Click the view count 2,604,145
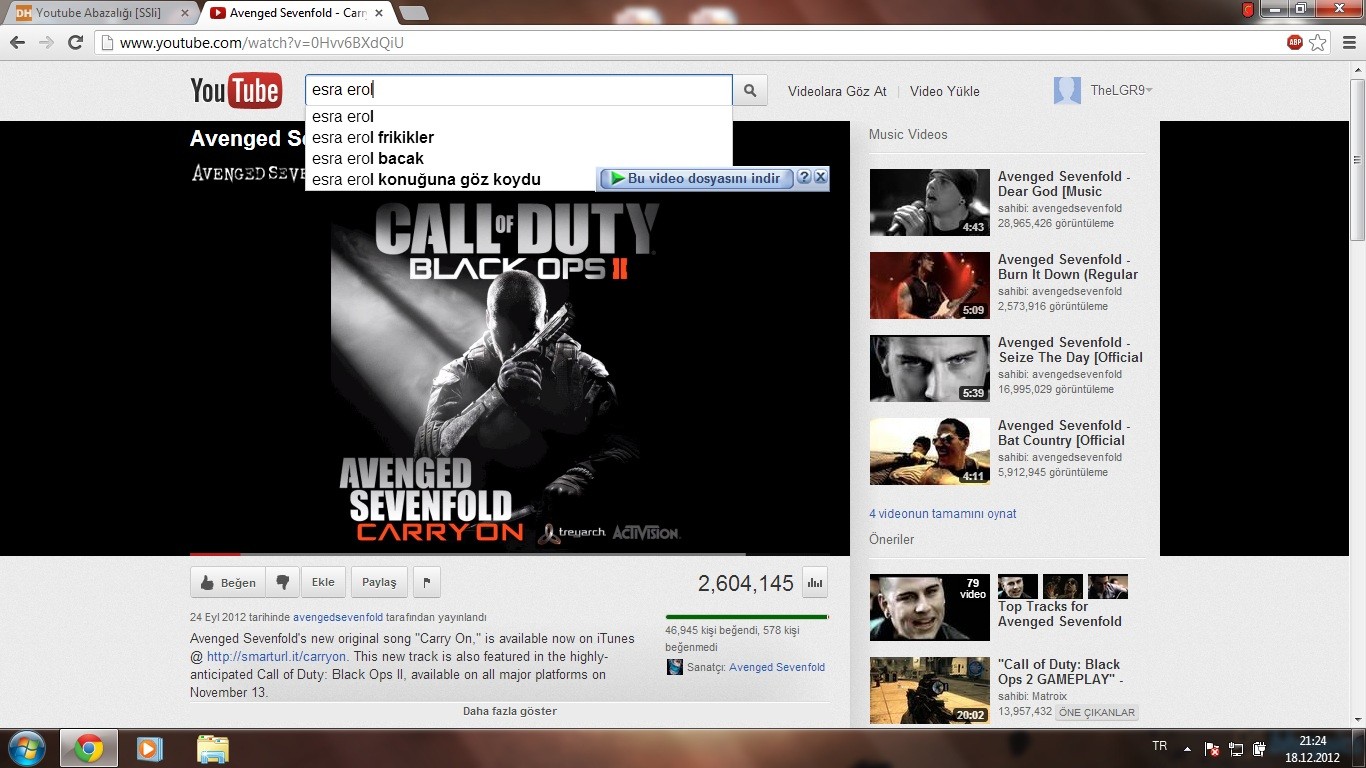Image resolution: width=1366 pixels, height=768 pixels. pos(746,583)
